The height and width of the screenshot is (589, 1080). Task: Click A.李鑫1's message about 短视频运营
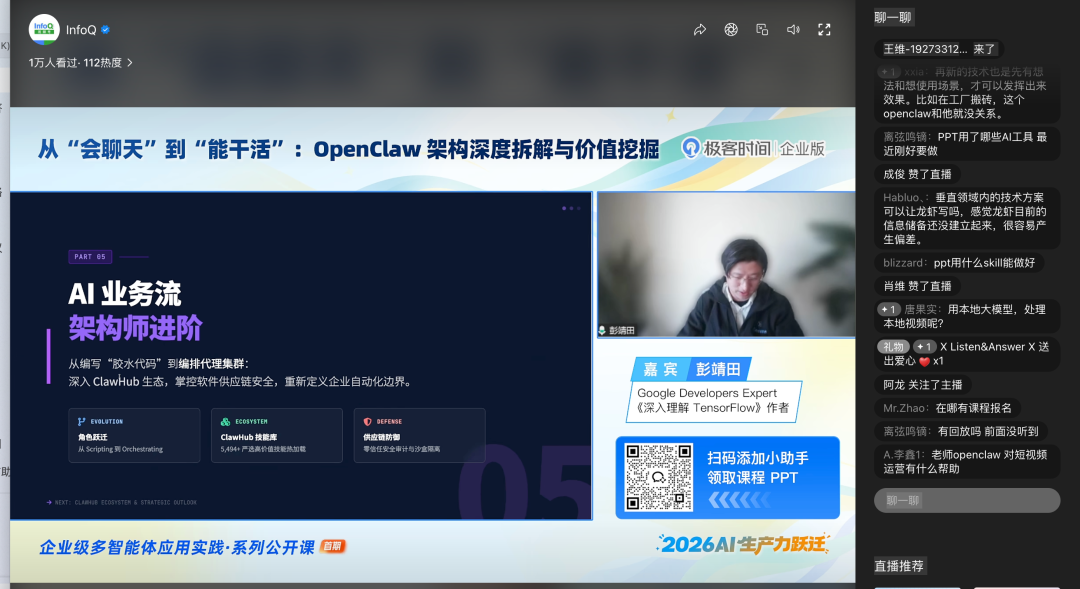click(x=966, y=462)
